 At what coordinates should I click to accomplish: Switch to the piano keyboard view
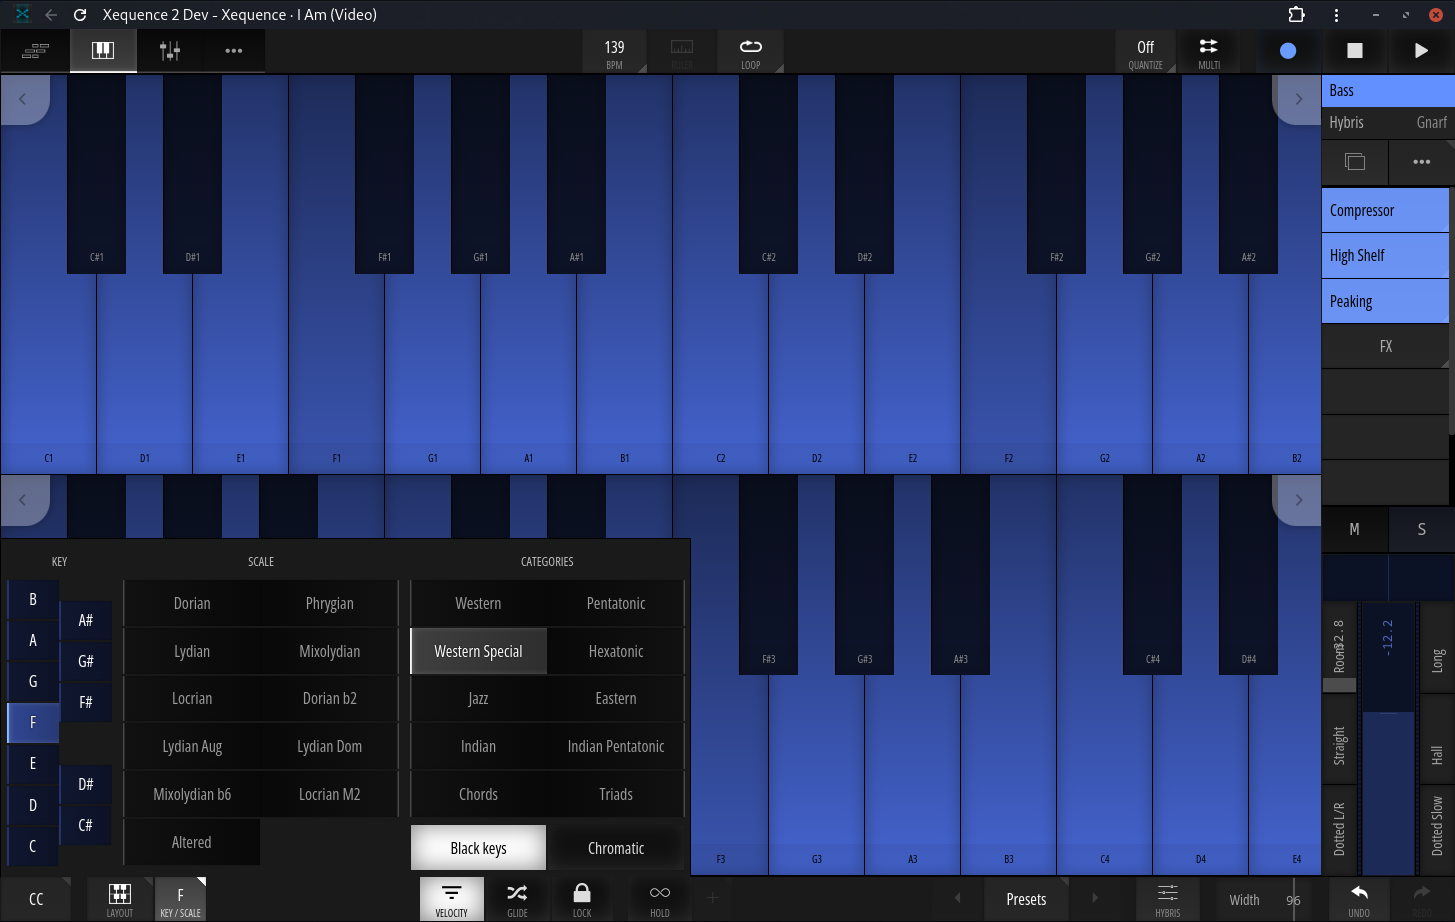[x=103, y=51]
